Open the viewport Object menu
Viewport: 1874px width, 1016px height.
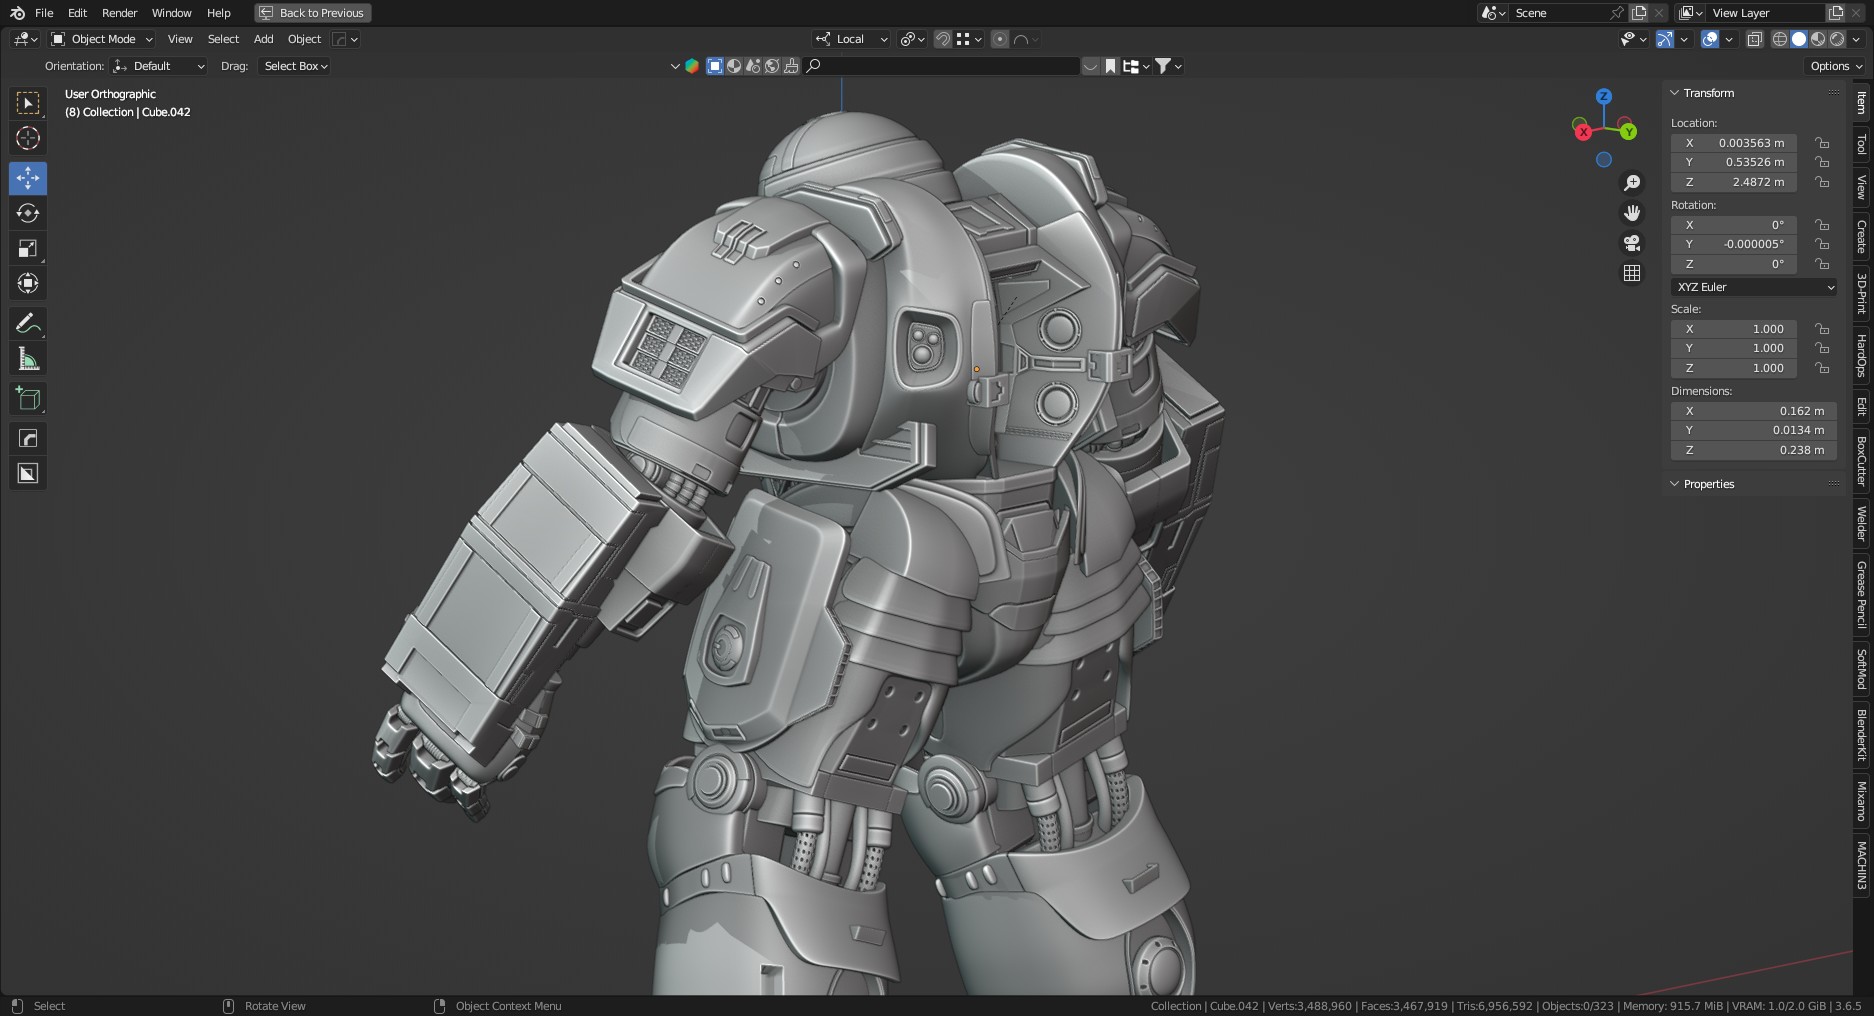click(x=304, y=39)
